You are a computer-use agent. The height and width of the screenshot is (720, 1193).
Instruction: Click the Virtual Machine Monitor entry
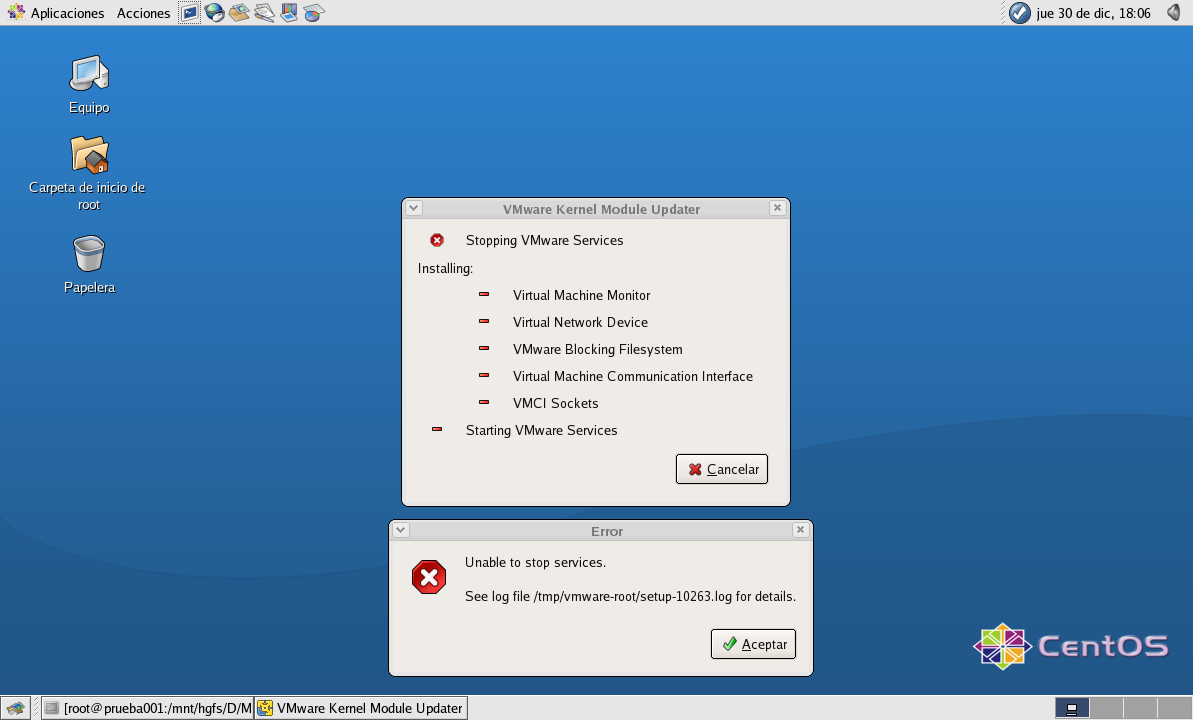[581, 295]
